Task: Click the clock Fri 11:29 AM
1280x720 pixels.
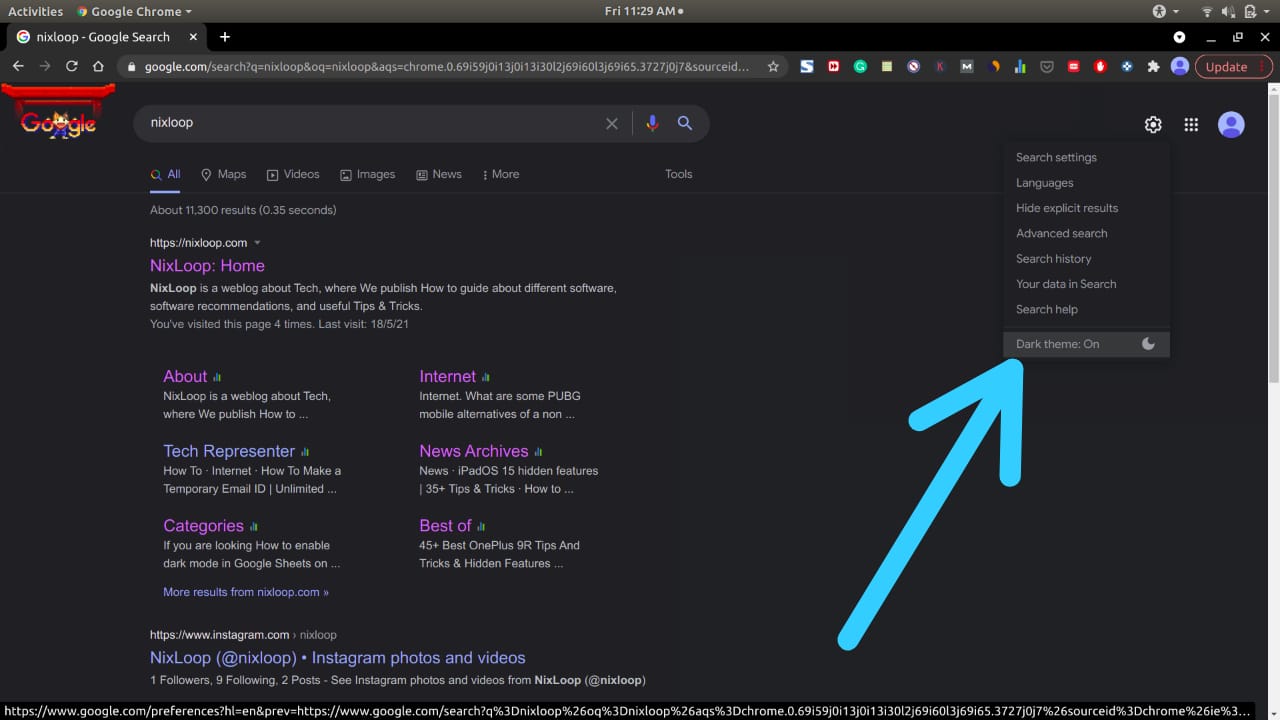Action: [640, 11]
